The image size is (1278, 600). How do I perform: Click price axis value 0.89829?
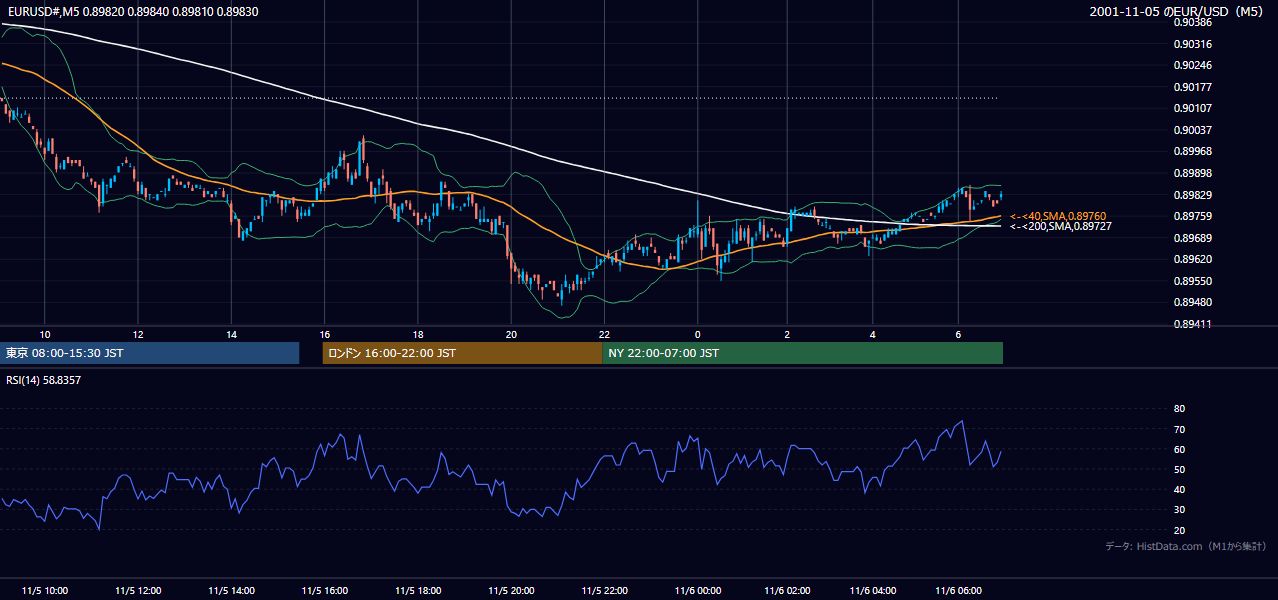click(1192, 195)
